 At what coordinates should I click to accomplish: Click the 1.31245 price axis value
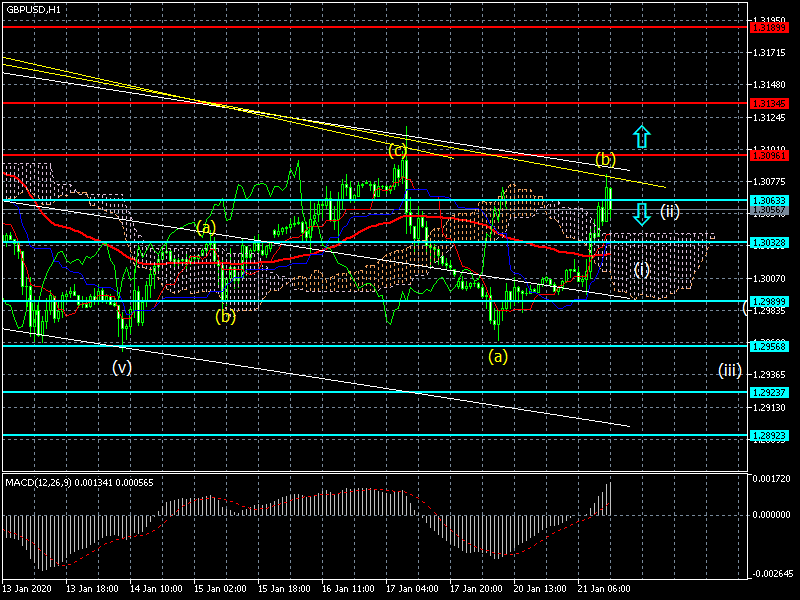769,118
